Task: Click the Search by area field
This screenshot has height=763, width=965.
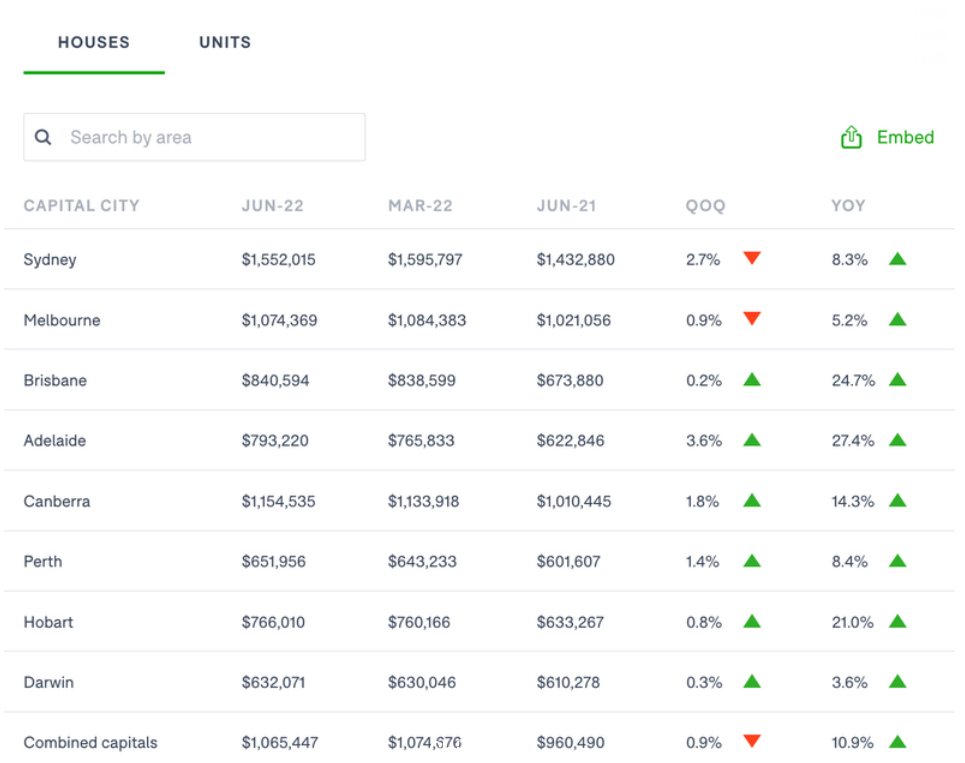Action: pos(194,137)
